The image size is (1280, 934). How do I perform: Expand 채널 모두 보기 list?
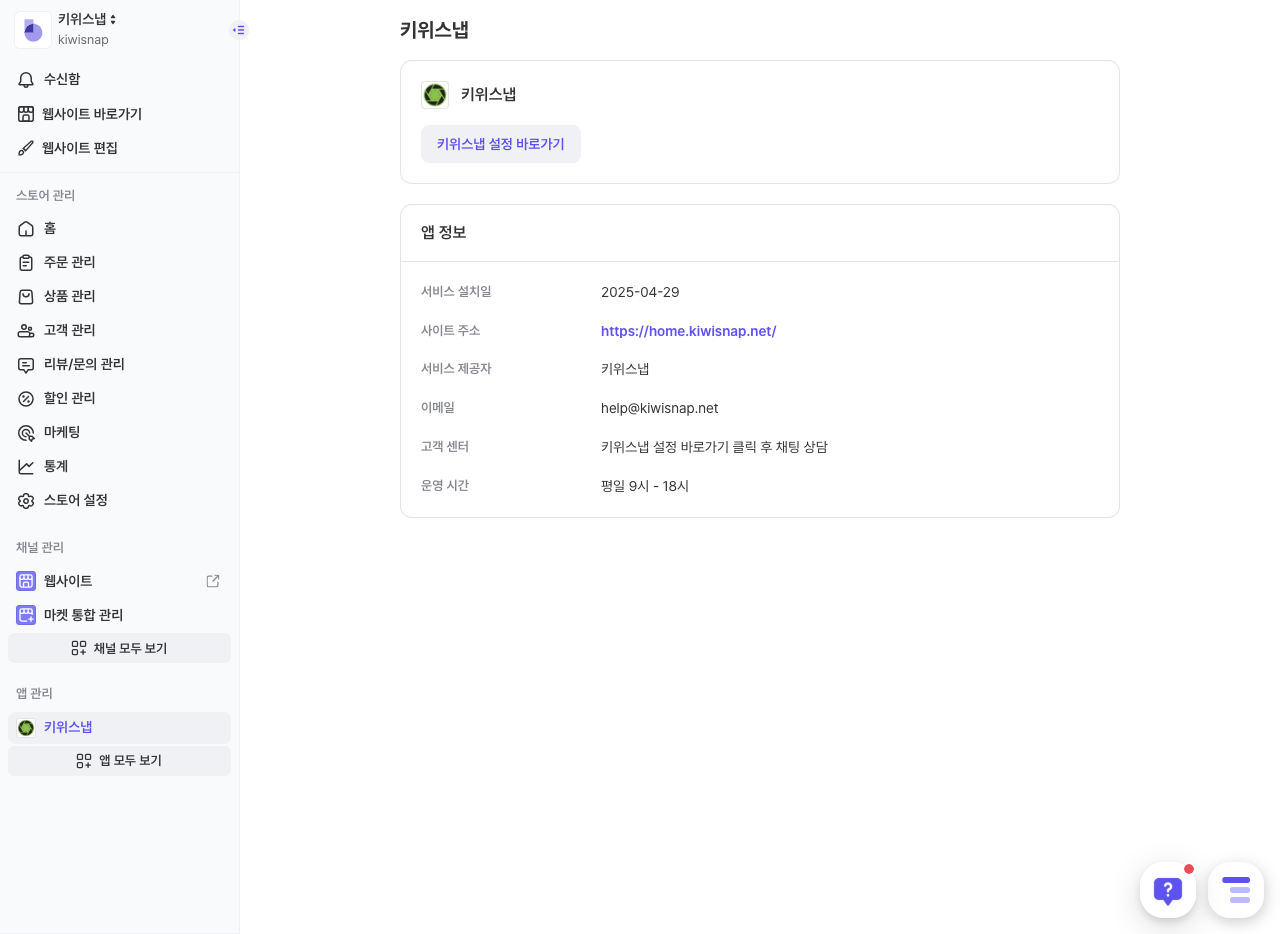[x=119, y=648]
